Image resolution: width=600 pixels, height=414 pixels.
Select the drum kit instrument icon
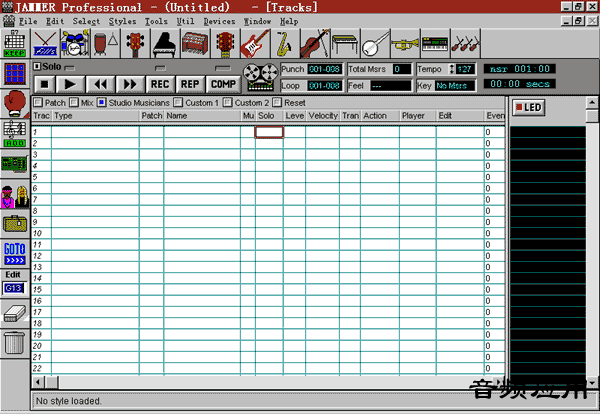[75, 43]
